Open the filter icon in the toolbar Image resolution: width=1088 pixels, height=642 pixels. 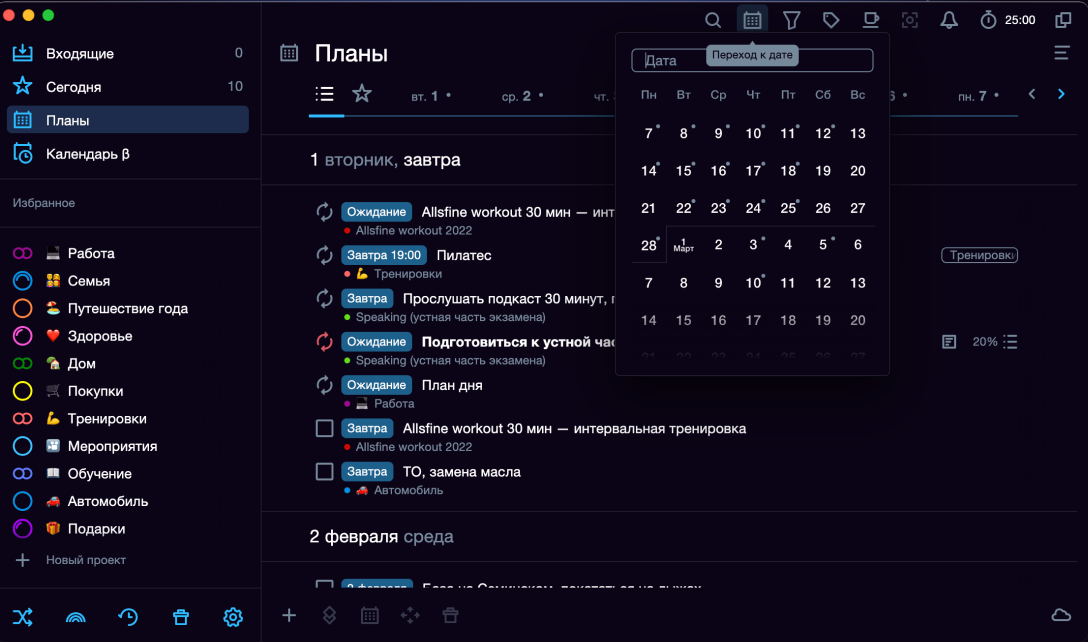click(x=791, y=19)
